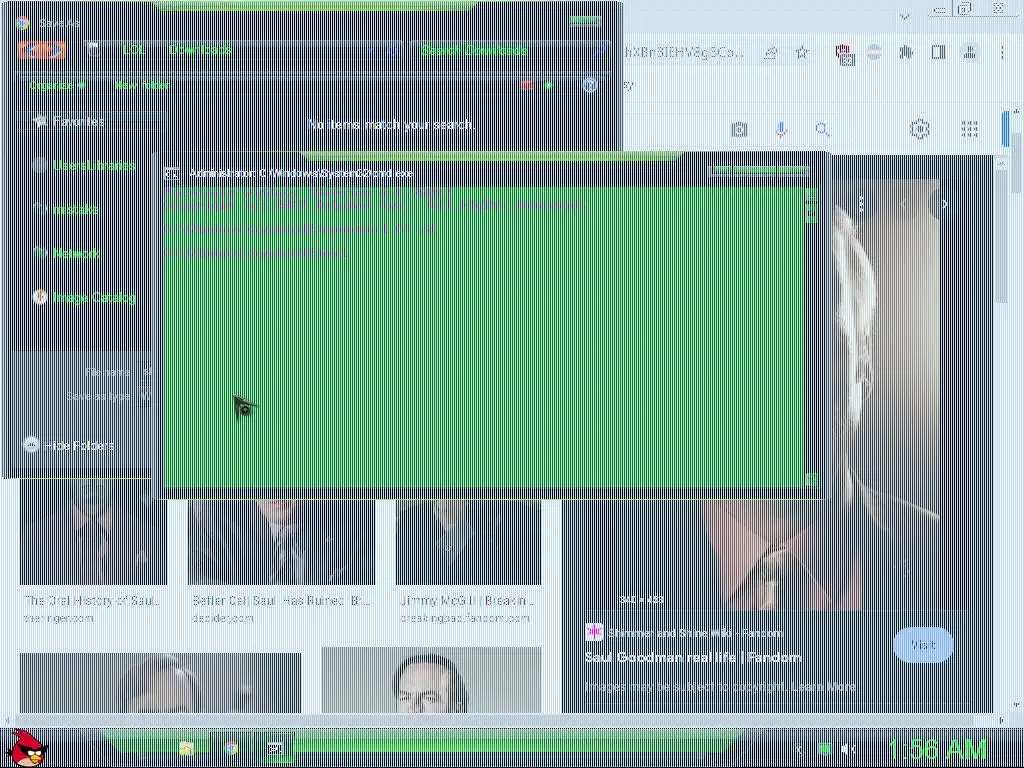Open File Explorer from the taskbar
This screenshot has width=1024, height=768.
187,748
